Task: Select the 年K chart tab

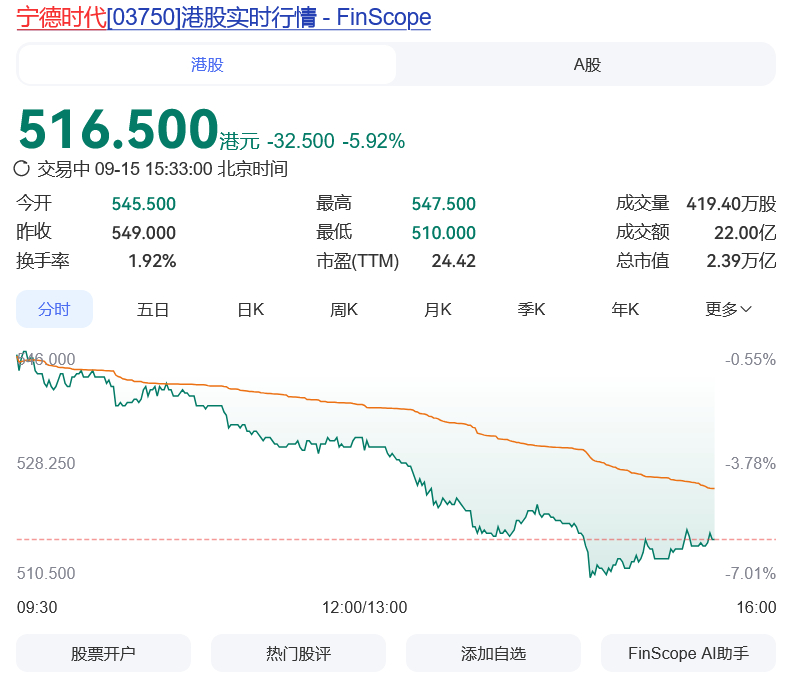Action: point(625,309)
